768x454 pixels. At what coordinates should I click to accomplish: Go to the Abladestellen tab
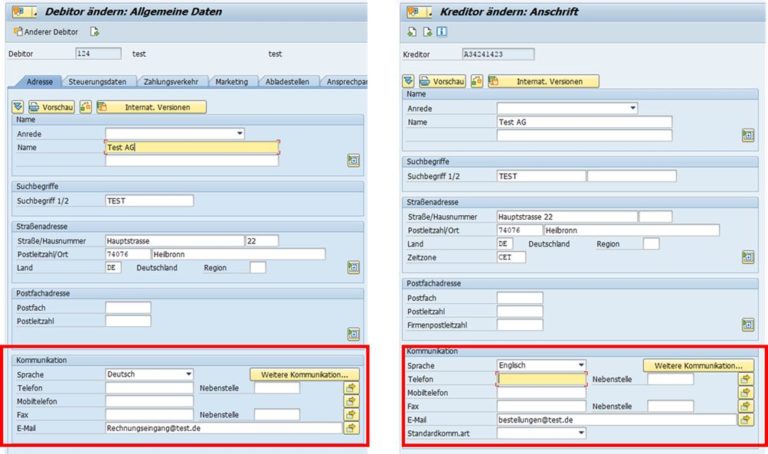pyautogui.click(x=288, y=82)
